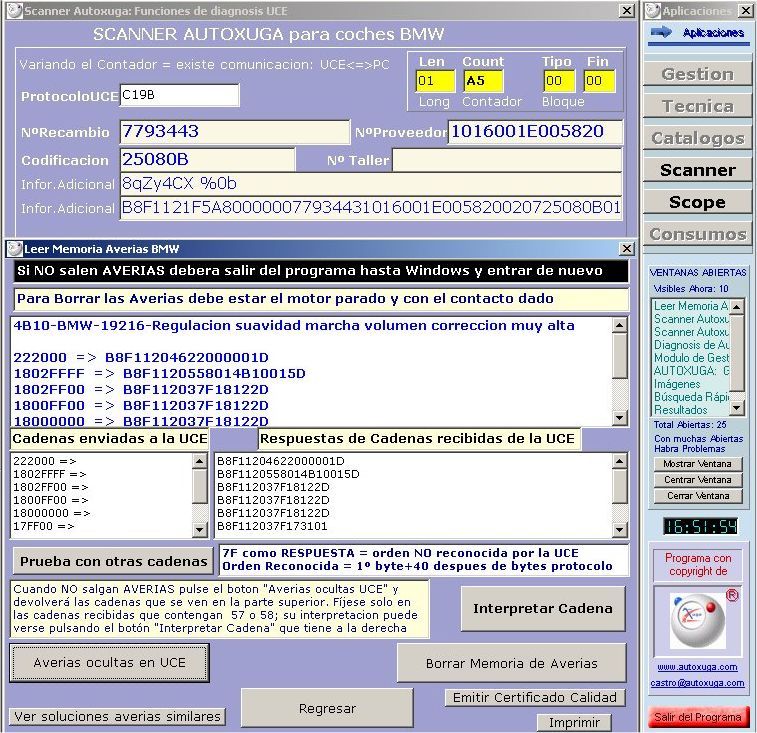Click the up arrow of averias list scrollbar
757x733 pixels.
[x=620, y=325]
